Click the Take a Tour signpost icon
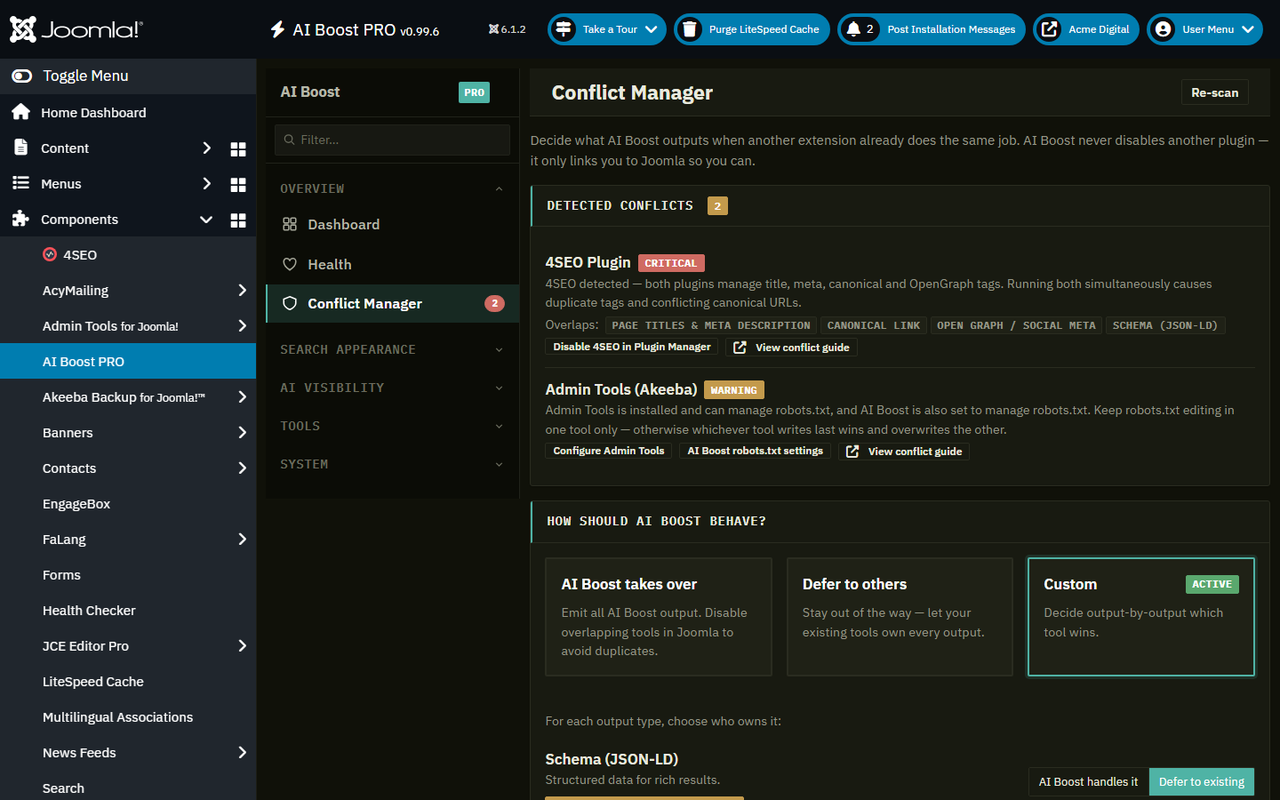The height and width of the screenshot is (800, 1280). 564,29
